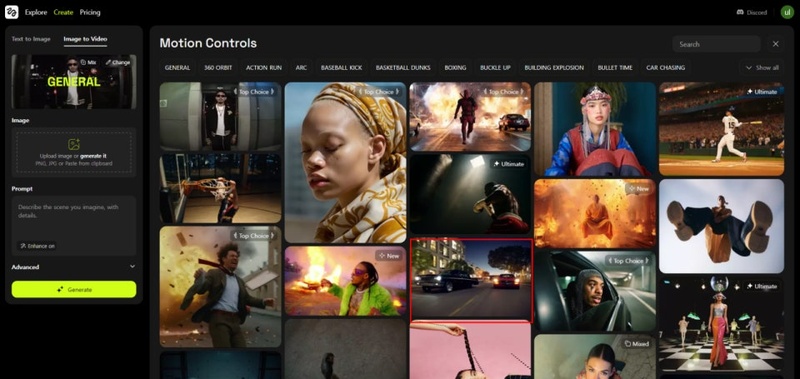Click the Motion Controls search field

coord(716,44)
